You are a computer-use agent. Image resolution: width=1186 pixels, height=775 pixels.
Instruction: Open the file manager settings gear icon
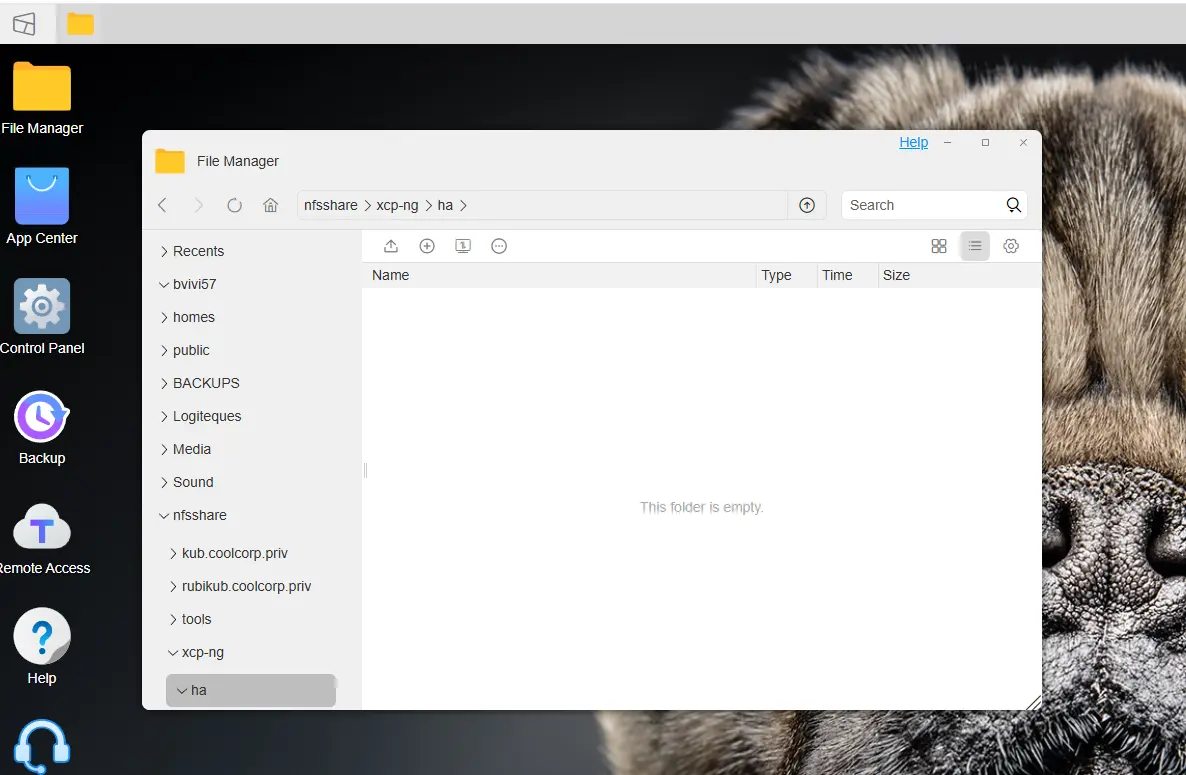point(1011,246)
